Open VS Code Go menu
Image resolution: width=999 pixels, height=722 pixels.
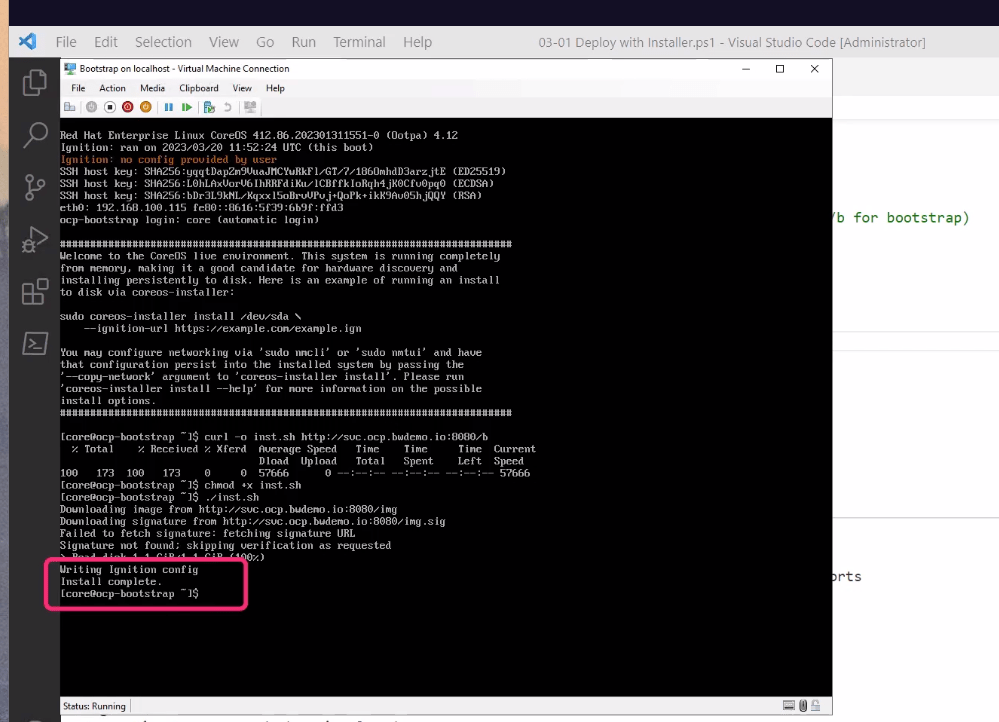(265, 42)
